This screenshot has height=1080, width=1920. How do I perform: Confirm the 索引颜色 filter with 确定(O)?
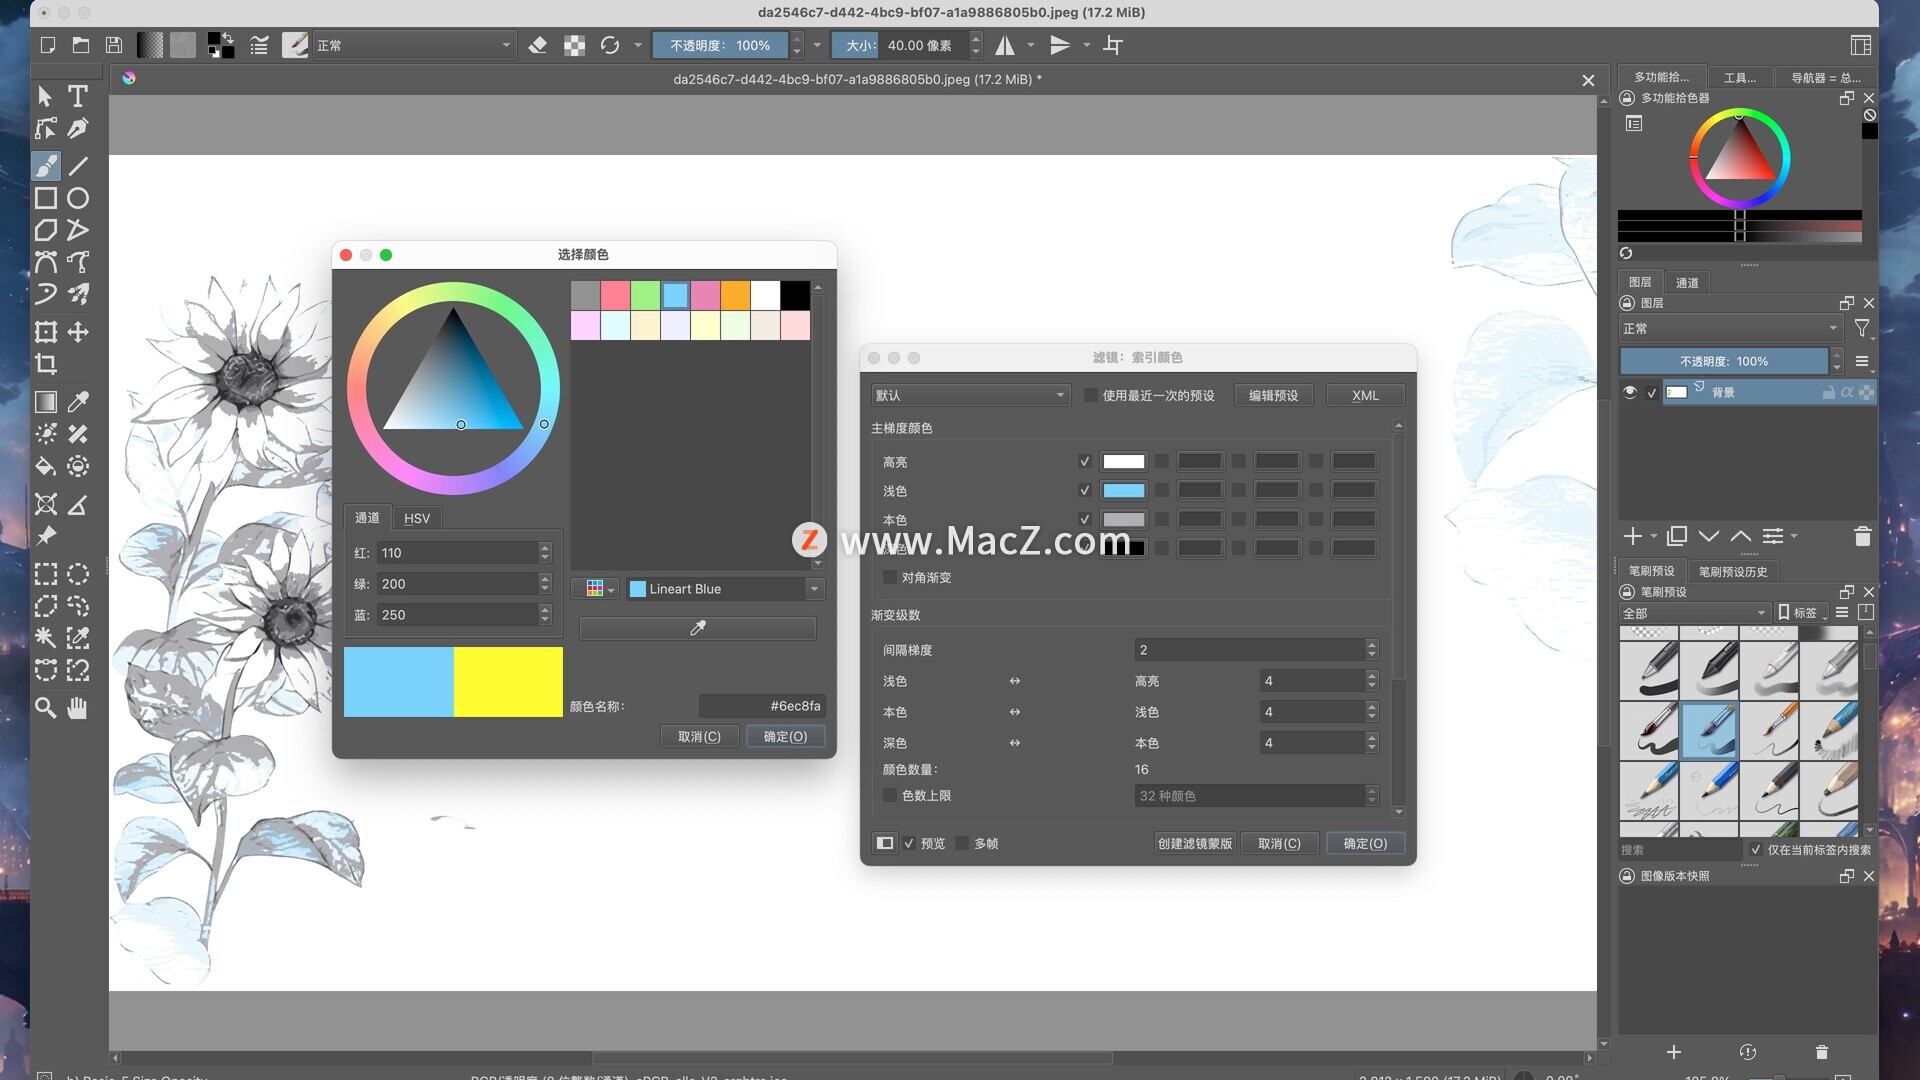pos(1365,844)
